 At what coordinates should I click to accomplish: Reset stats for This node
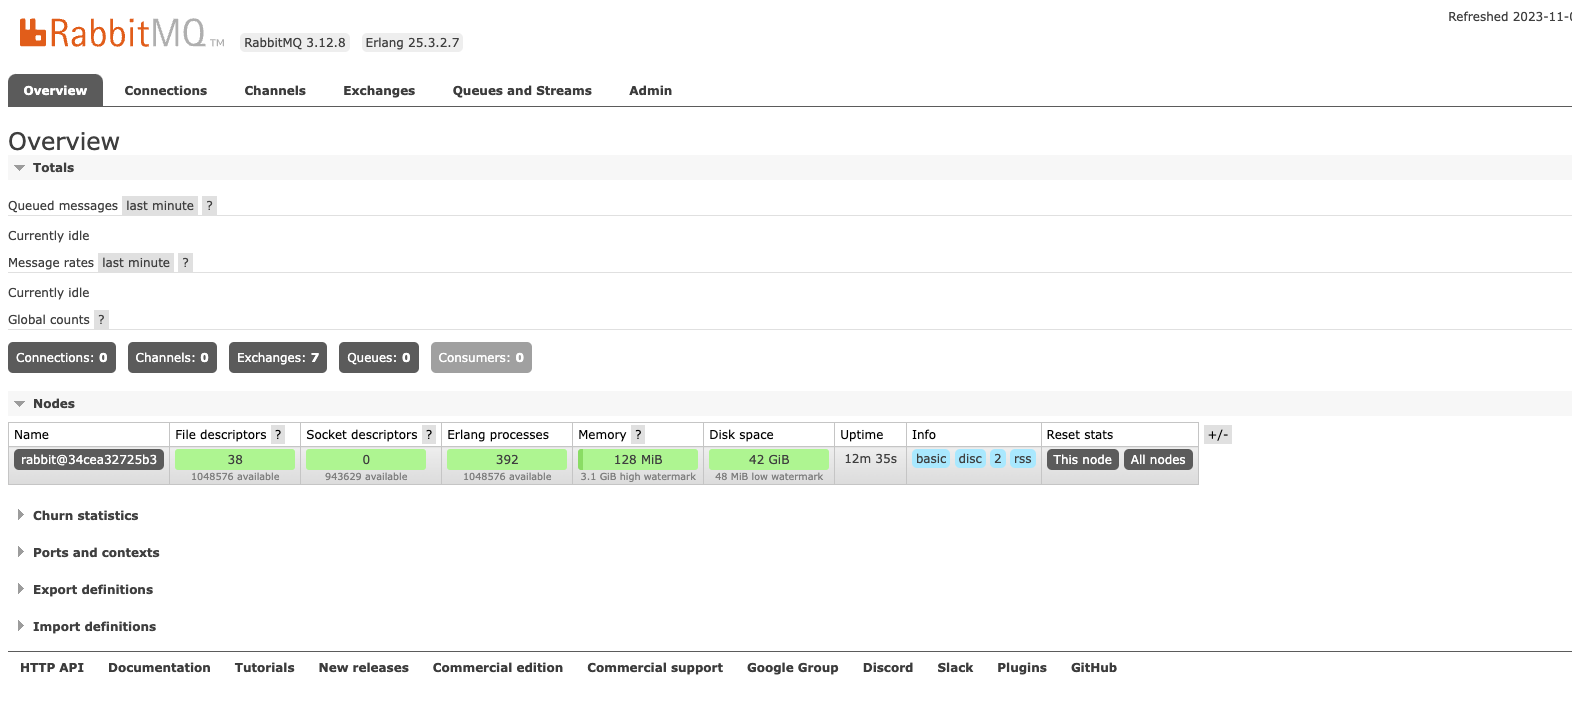click(x=1082, y=460)
